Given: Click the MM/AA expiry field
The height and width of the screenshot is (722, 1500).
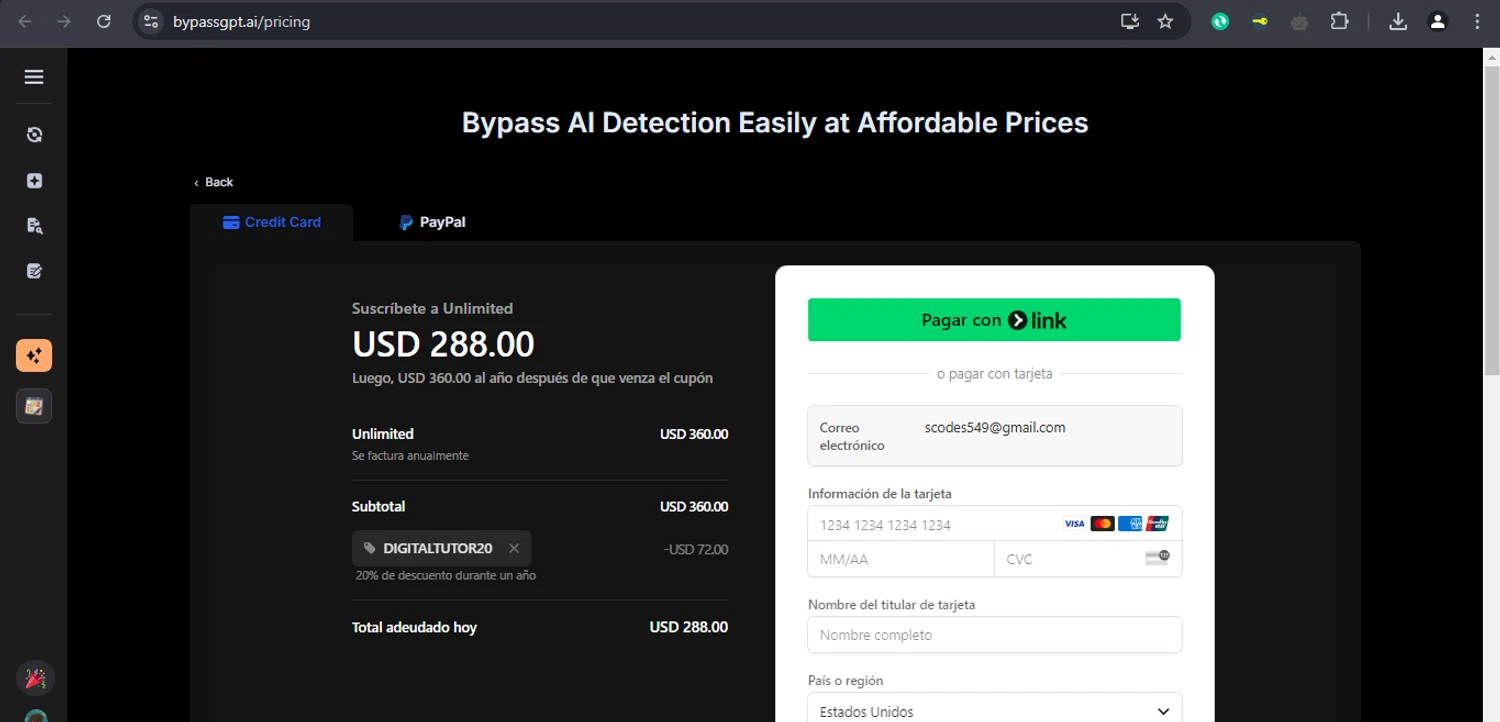Looking at the screenshot, I should tap(901, 559).
